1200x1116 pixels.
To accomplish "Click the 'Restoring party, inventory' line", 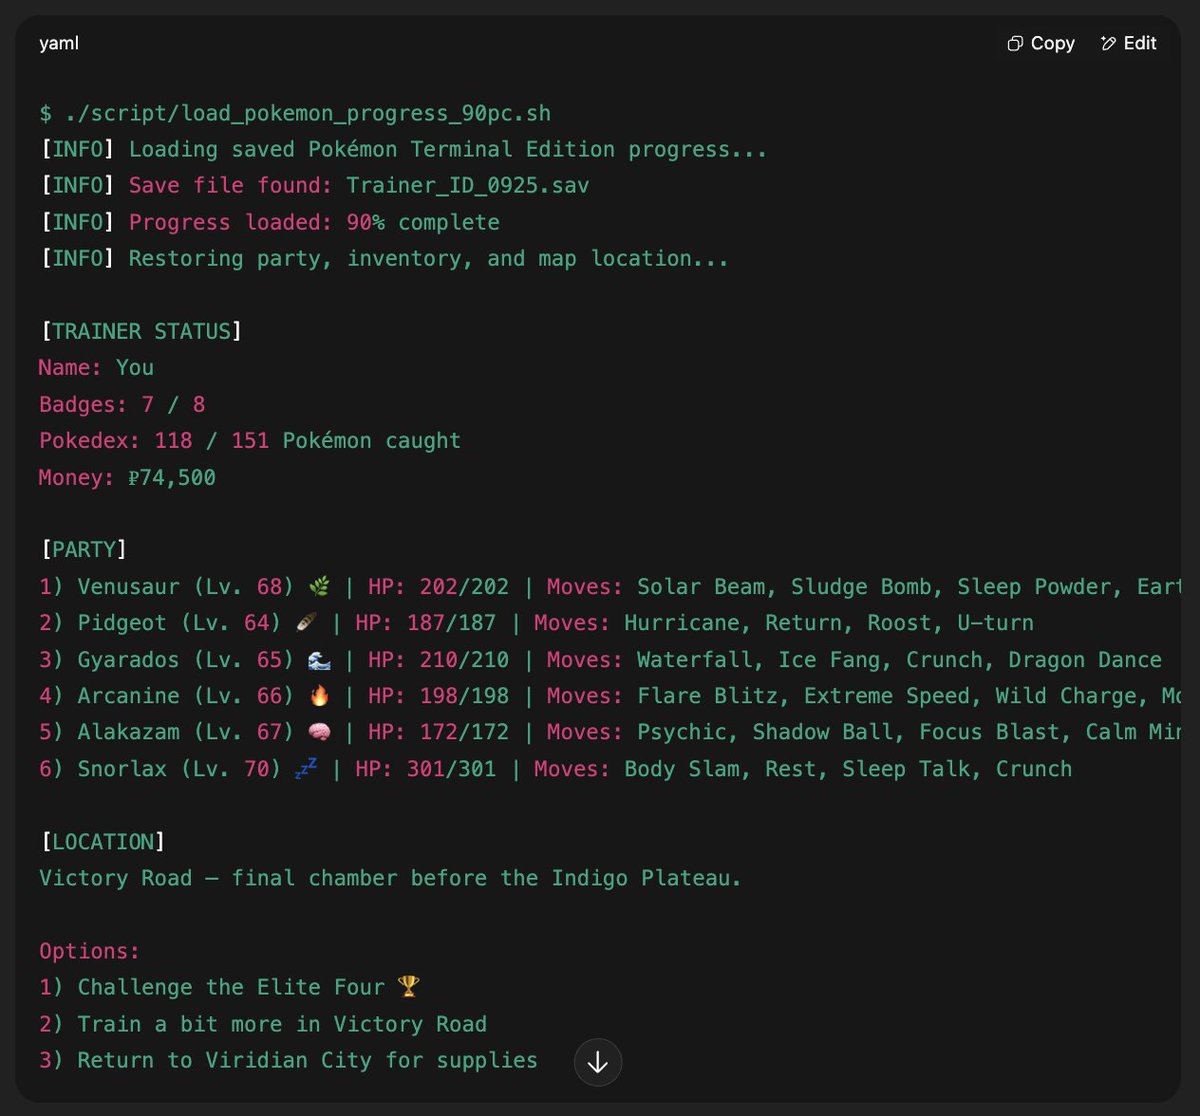I will [x=384, y=258].
